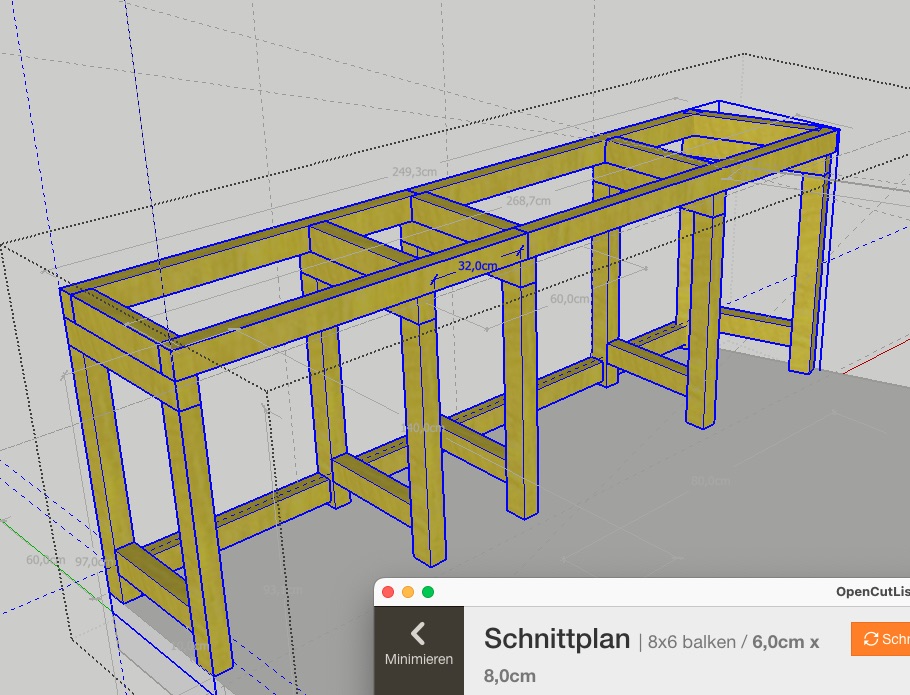Select the 32,0cm dimension label

(x=477, y=267)
